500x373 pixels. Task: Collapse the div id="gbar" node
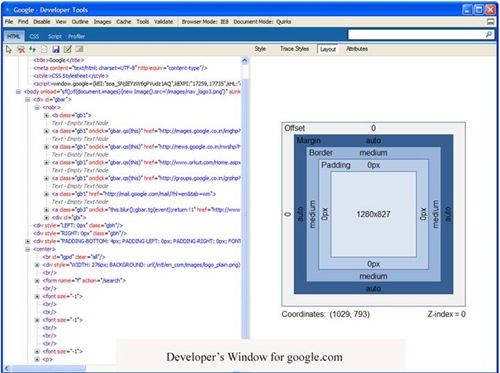[x=28, y=99]
